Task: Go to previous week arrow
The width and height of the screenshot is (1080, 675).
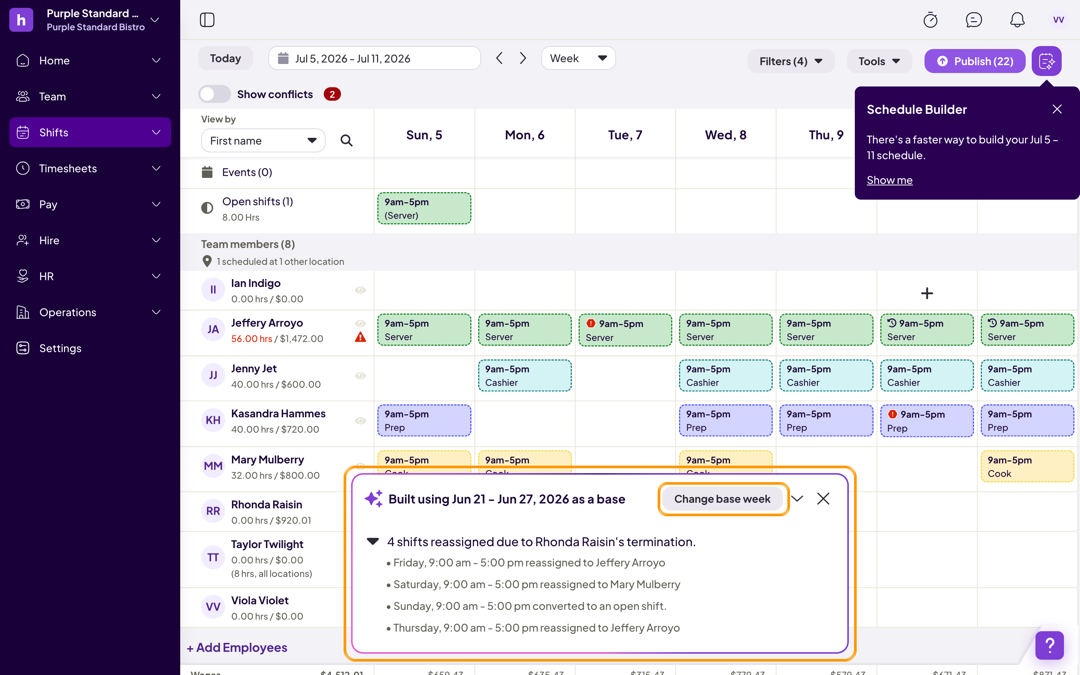Action: [499, 59]
